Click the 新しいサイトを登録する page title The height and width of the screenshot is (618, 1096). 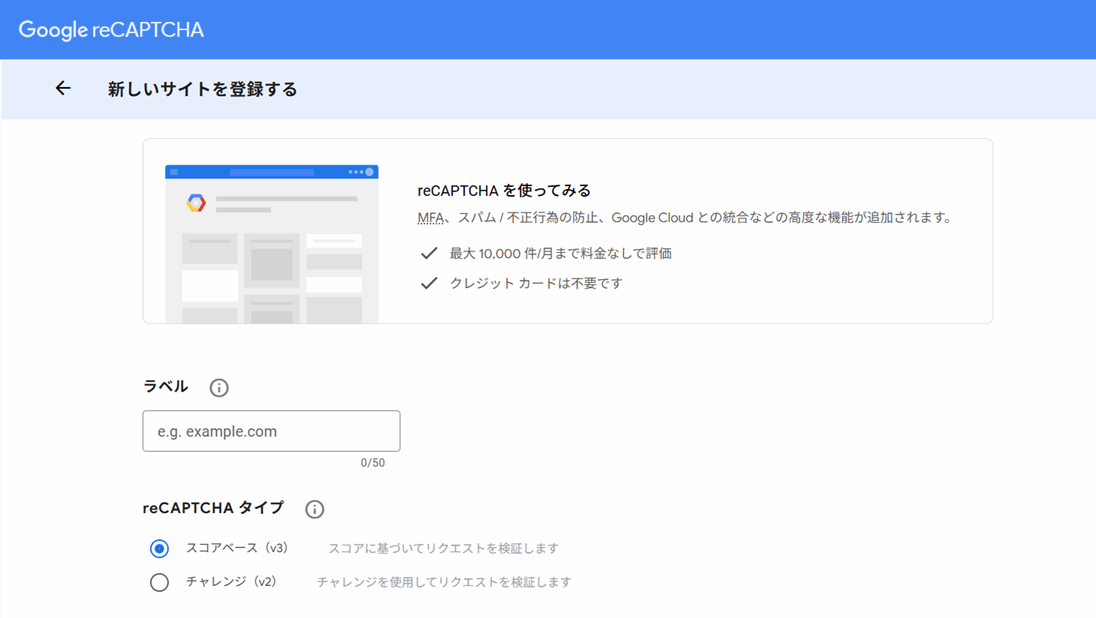[x=203, y=89]
